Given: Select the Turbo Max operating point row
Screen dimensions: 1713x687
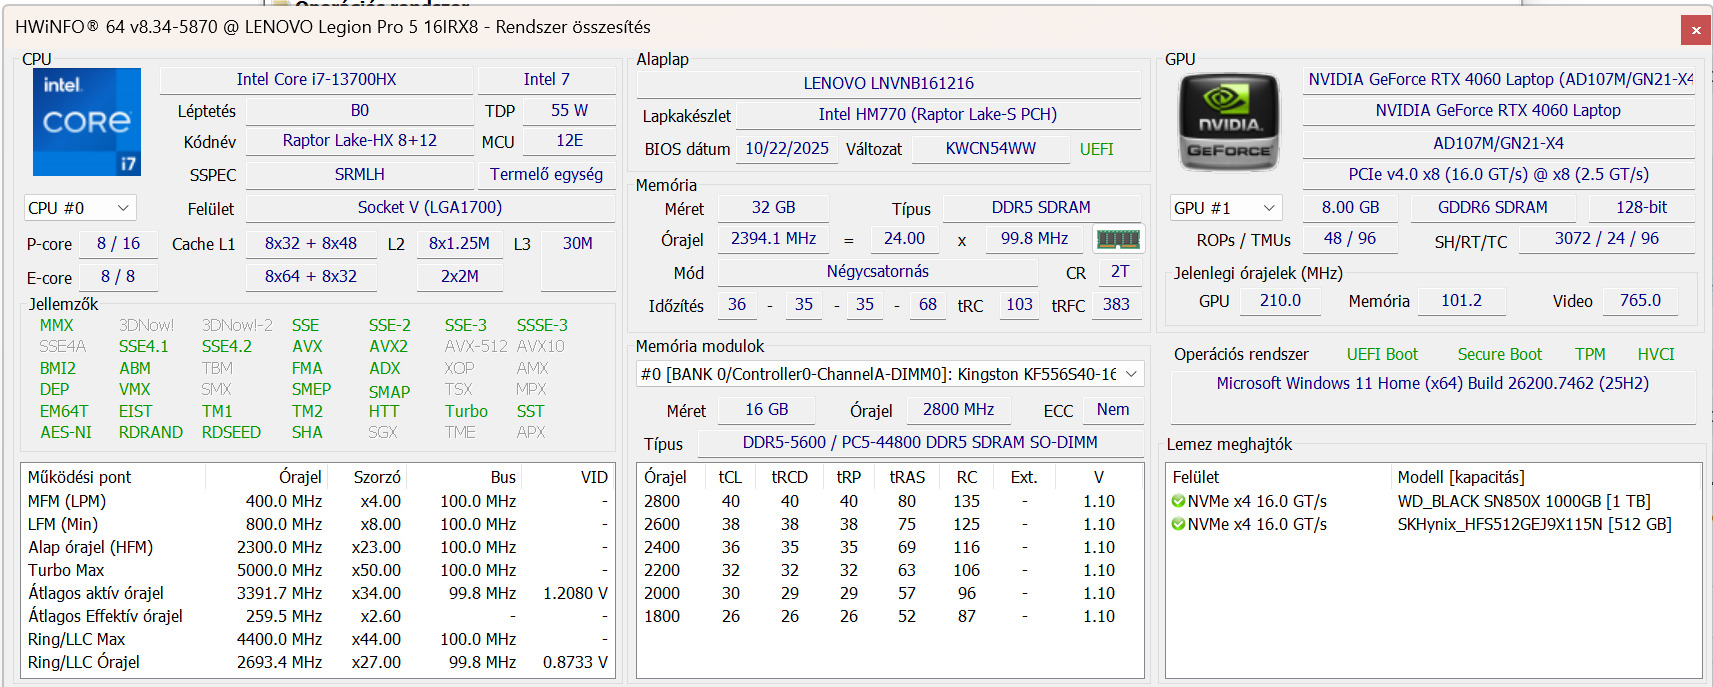Looking at the screenshot, I should (318, 570).
